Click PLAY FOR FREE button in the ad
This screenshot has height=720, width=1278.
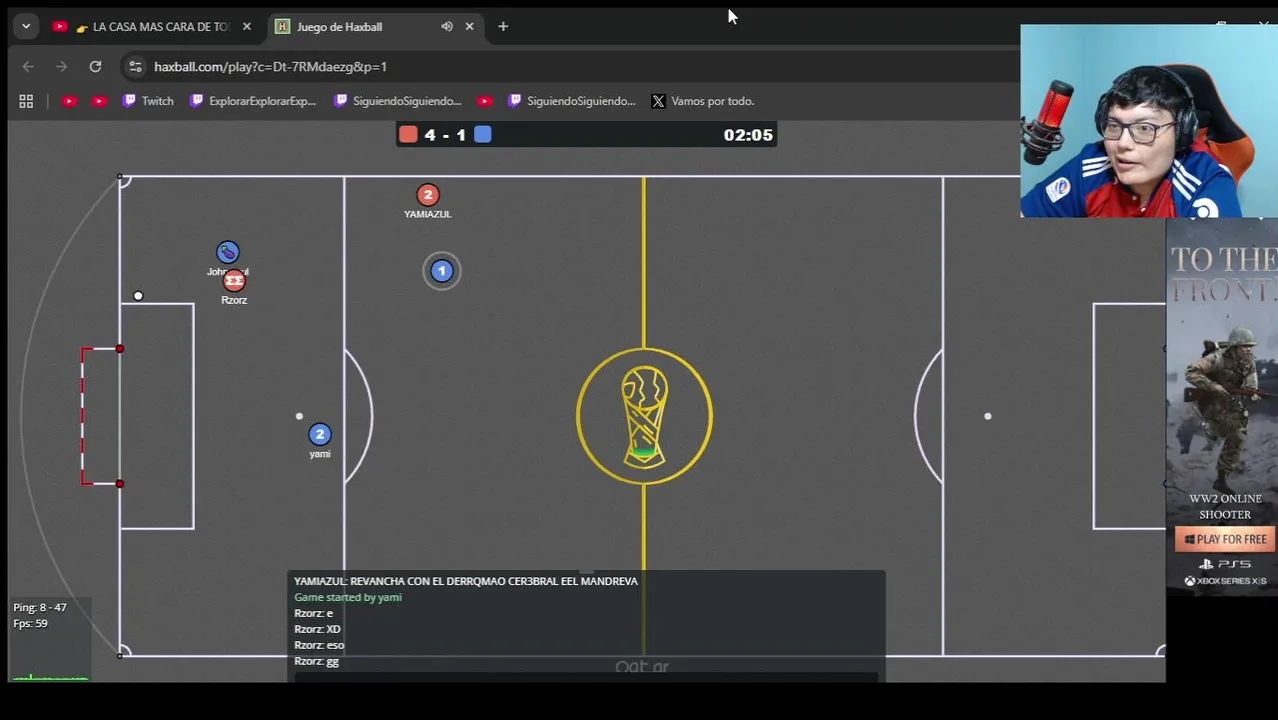(1225, 539)
